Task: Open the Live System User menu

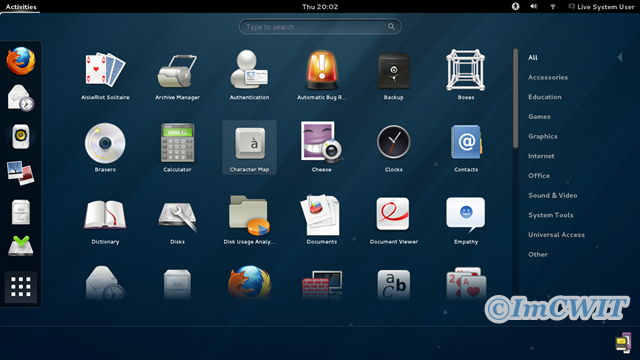Action: [601, 7]
